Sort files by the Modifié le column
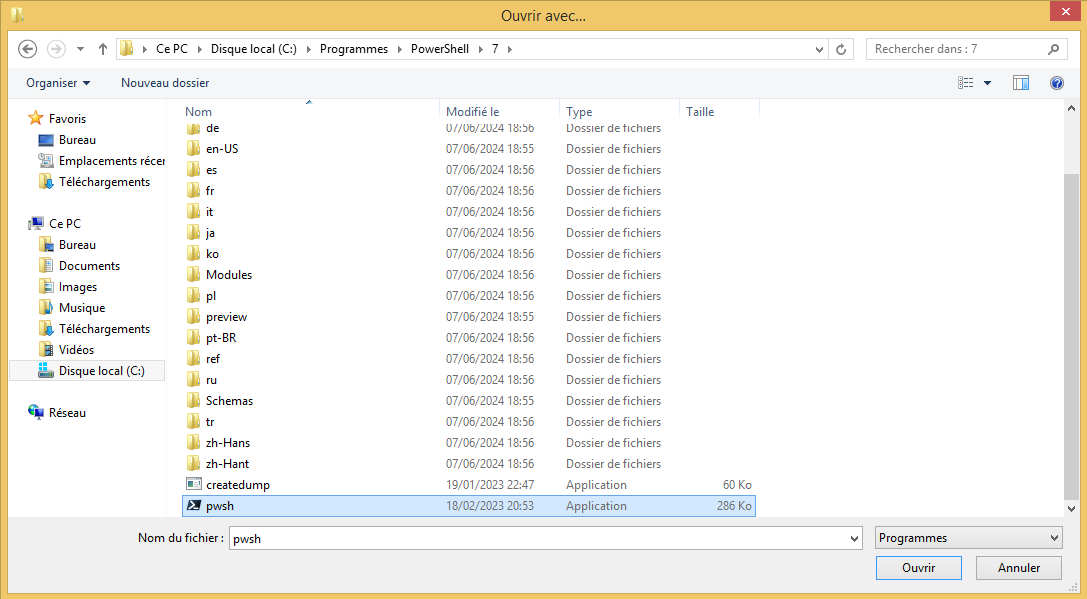 click(473, 112)
